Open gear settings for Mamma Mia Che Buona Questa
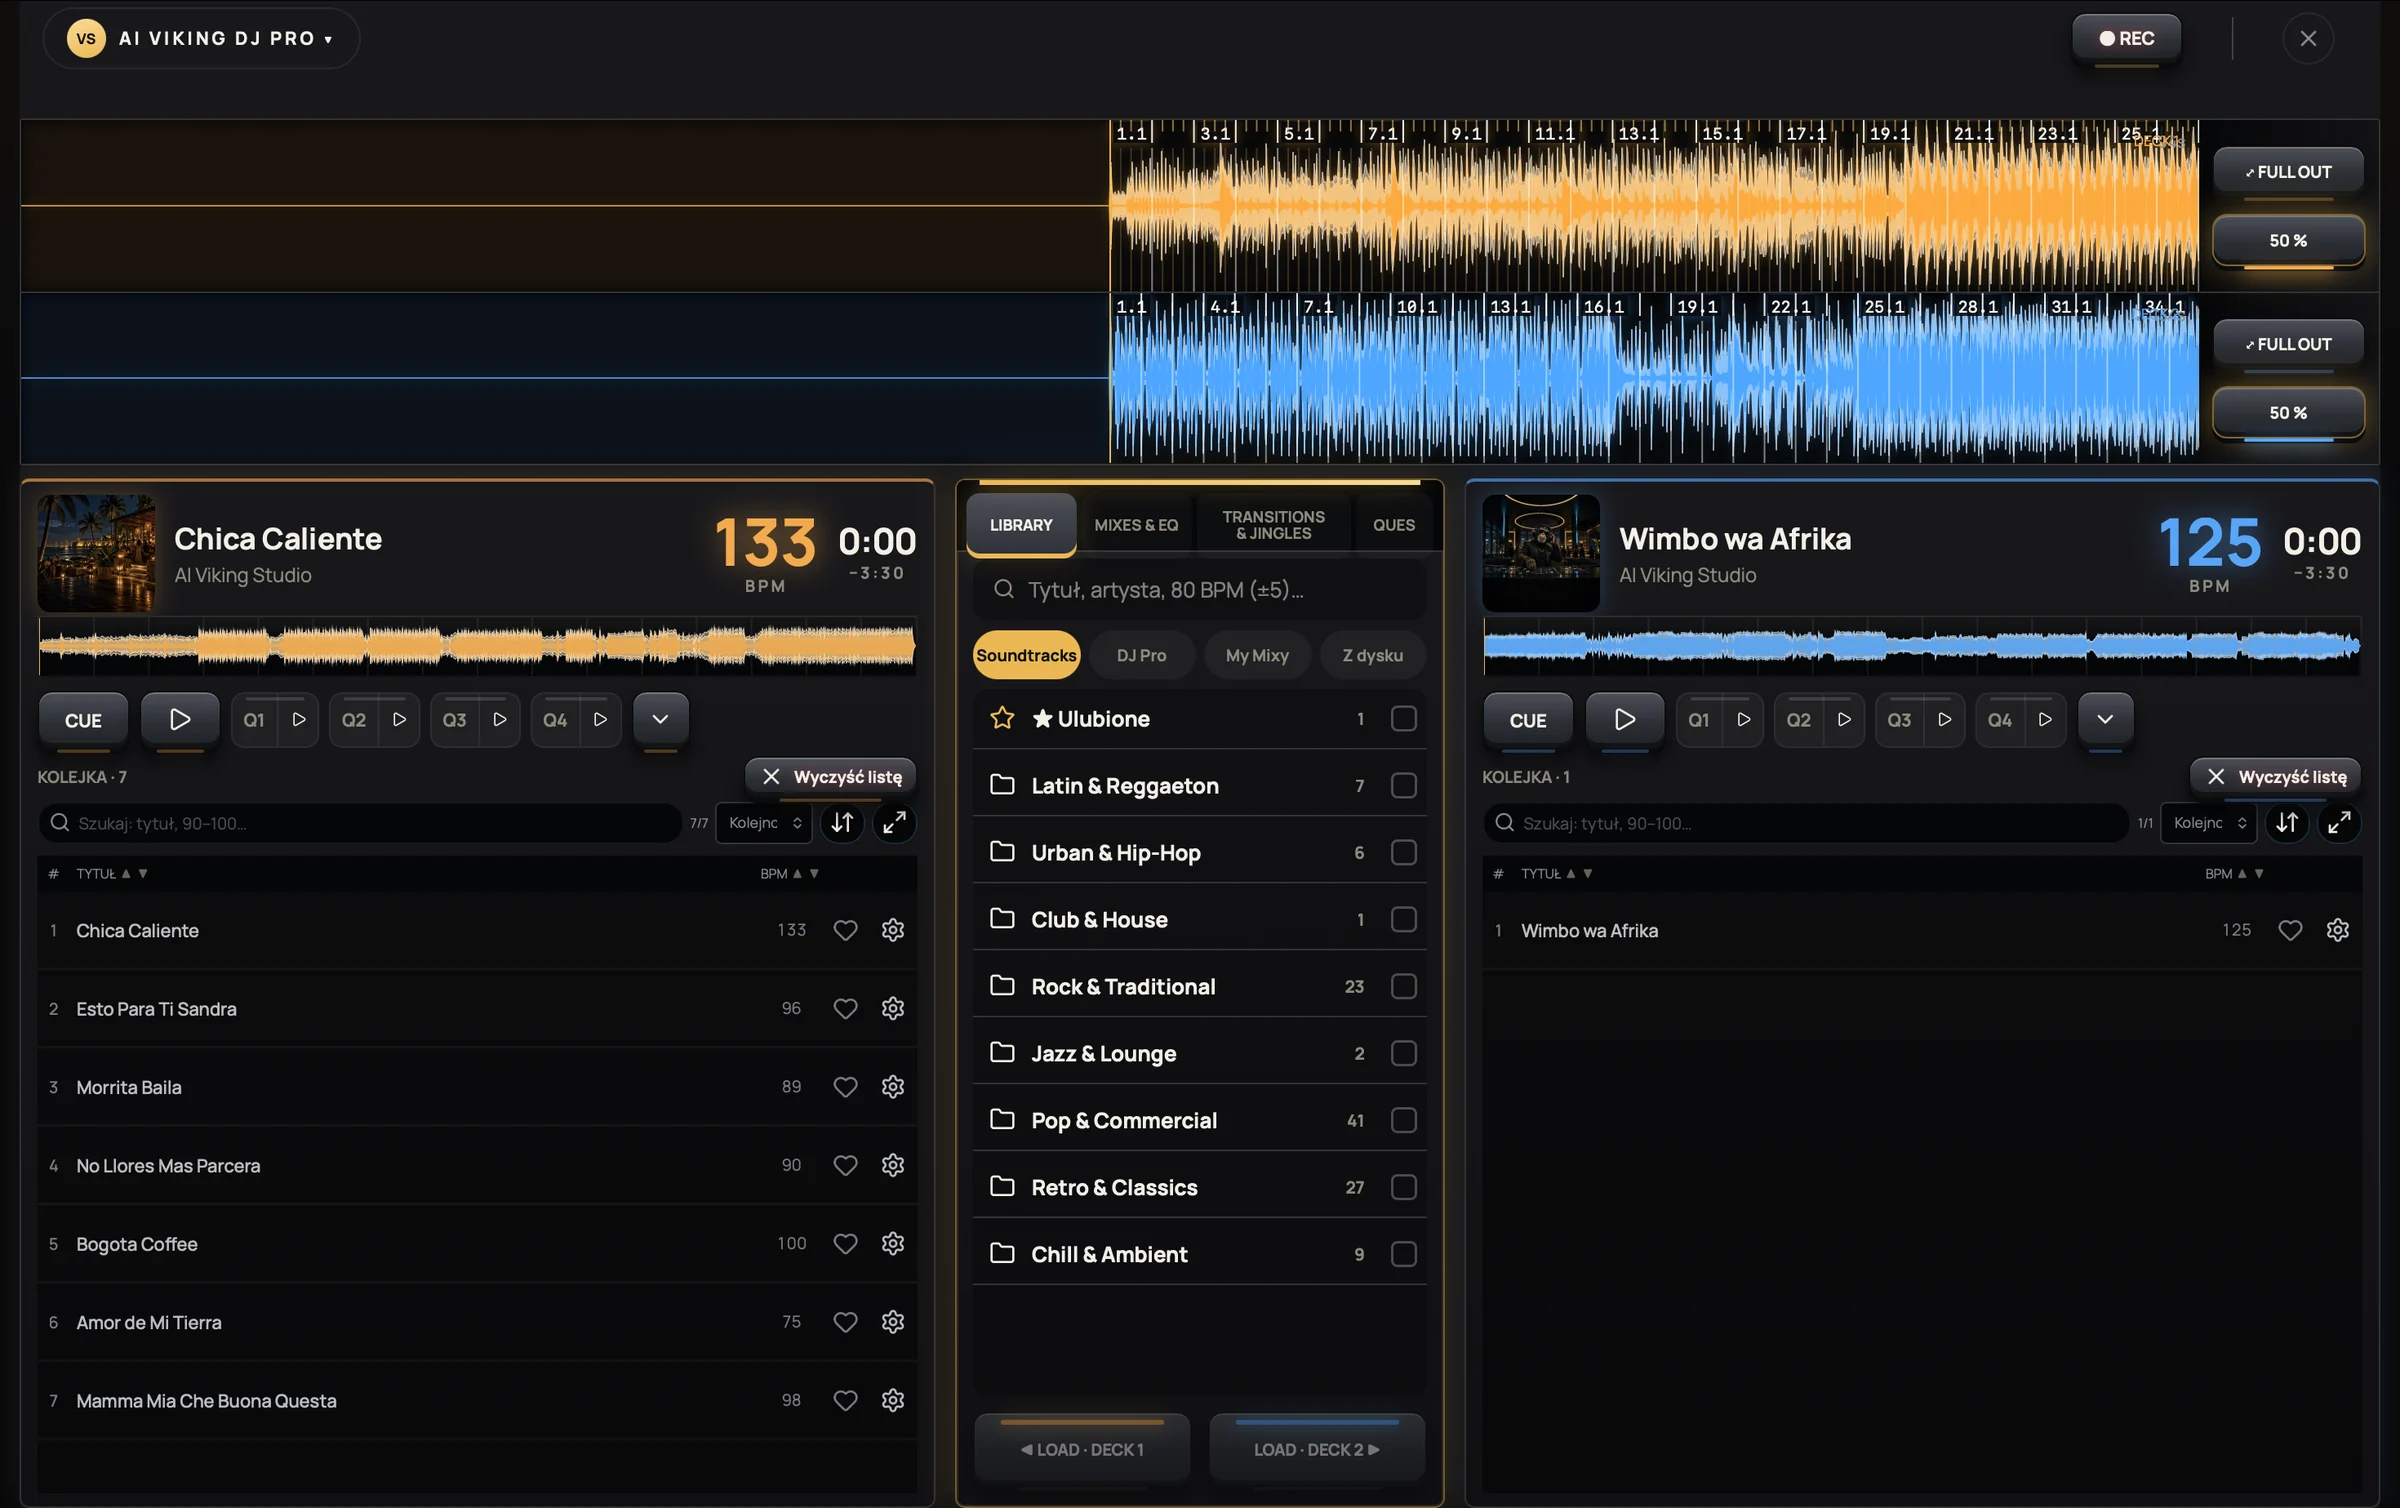 pyautogui.click(x=893, y=1400)
